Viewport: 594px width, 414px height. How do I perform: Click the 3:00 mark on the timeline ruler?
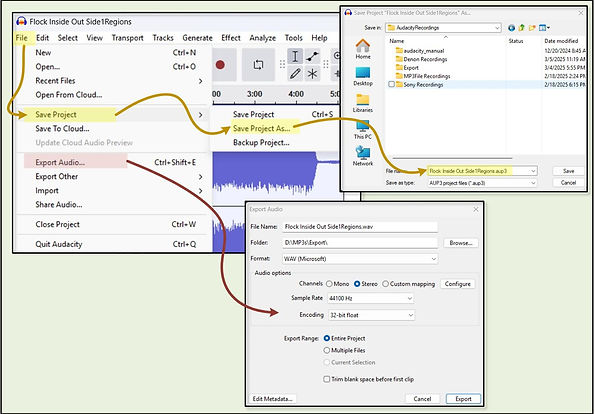(x=255, y=94)
